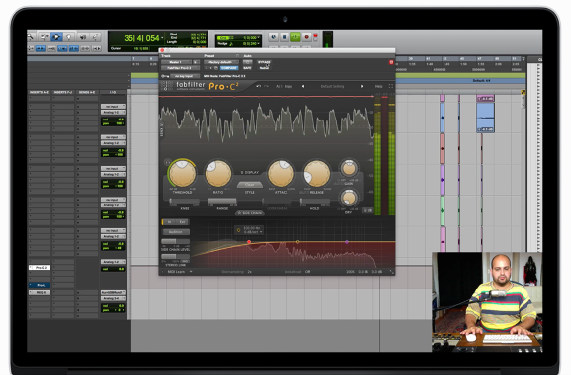
Task: Click the first transport button left of Stop
Action: 273,37
